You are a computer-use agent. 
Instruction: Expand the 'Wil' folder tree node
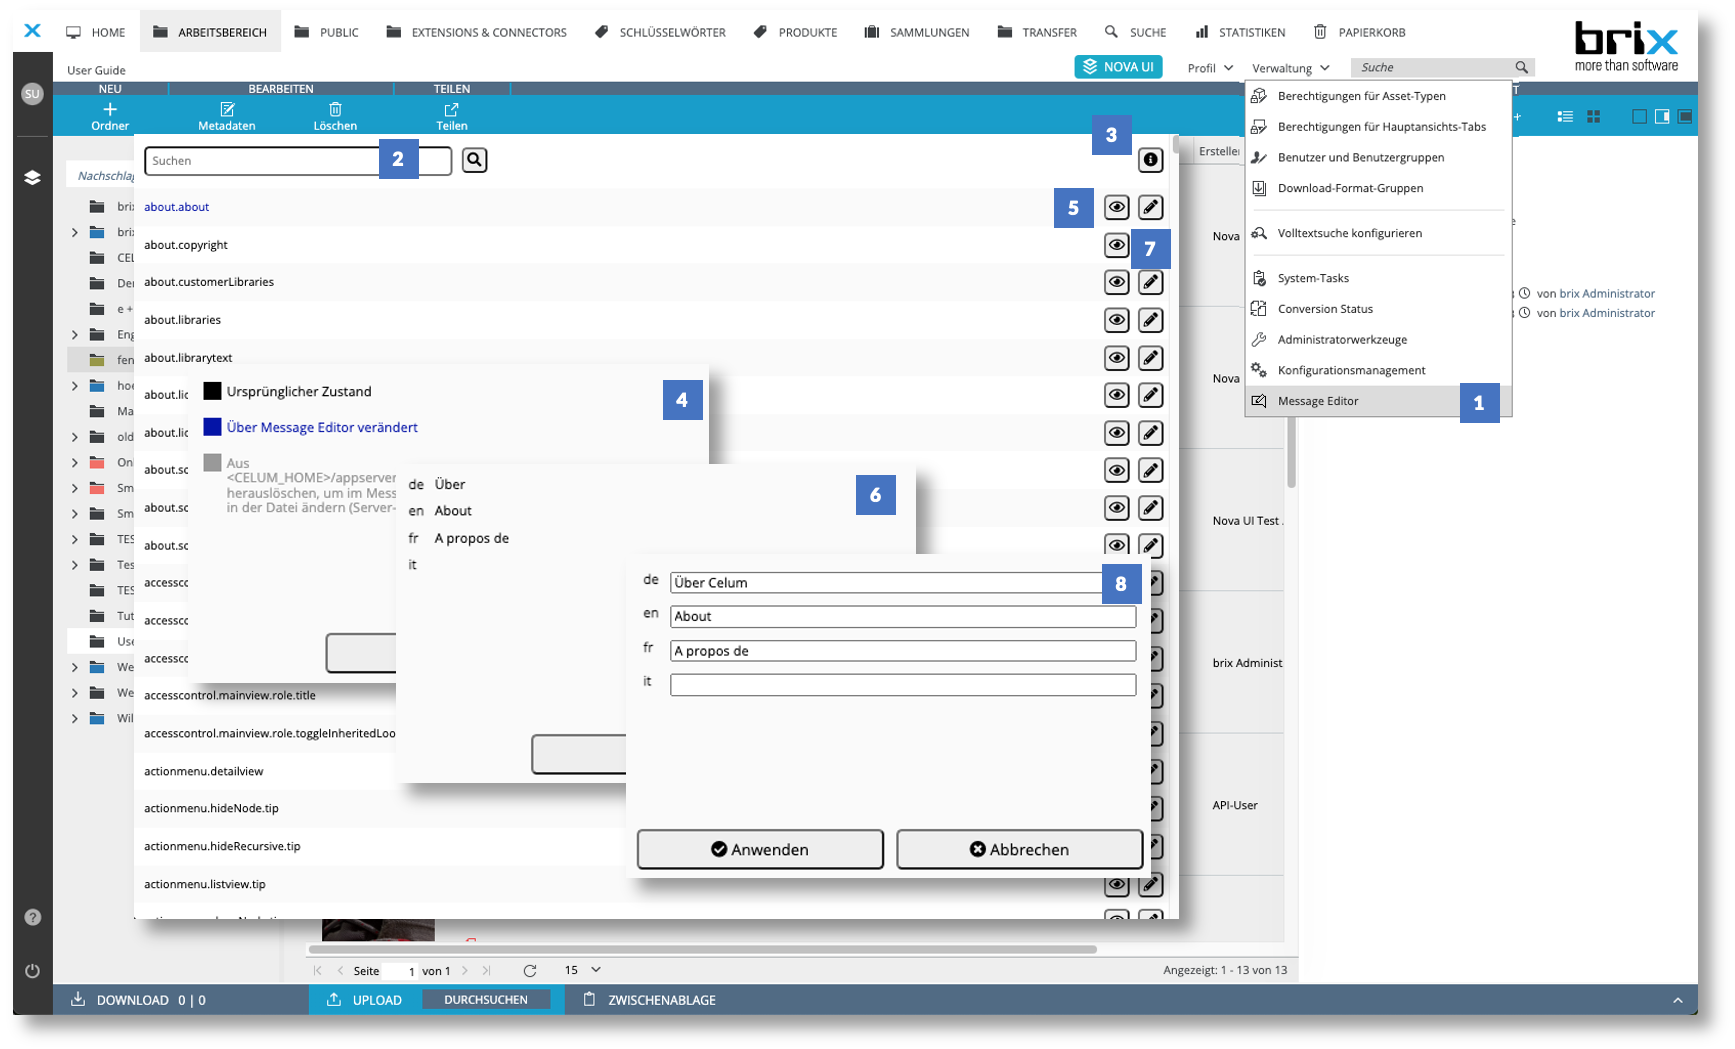click(75, 718)
